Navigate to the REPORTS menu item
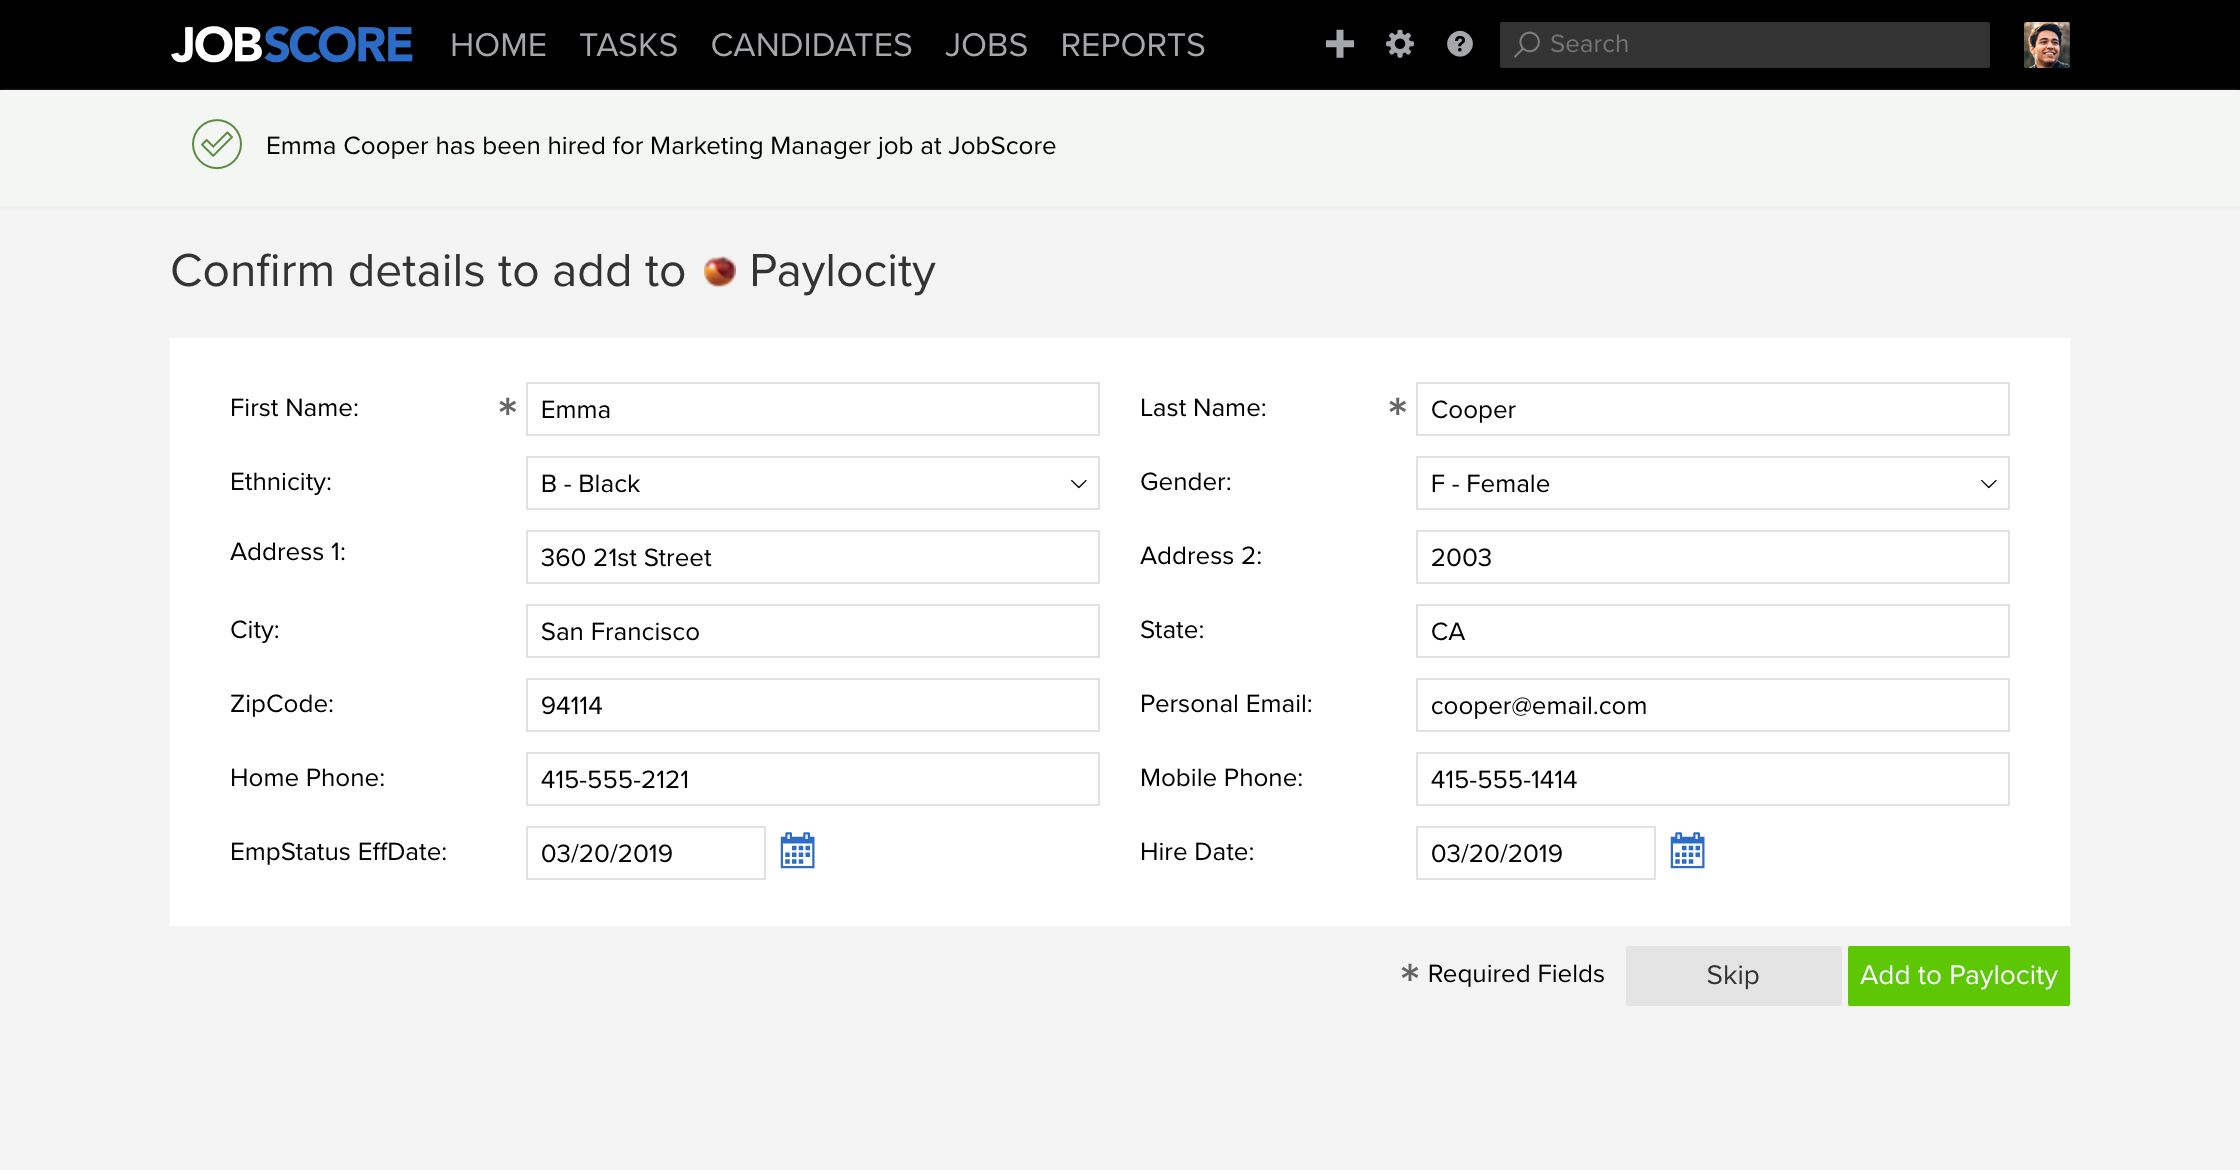This screenshot has height=1170, width=2240. tap(1133, 44)
